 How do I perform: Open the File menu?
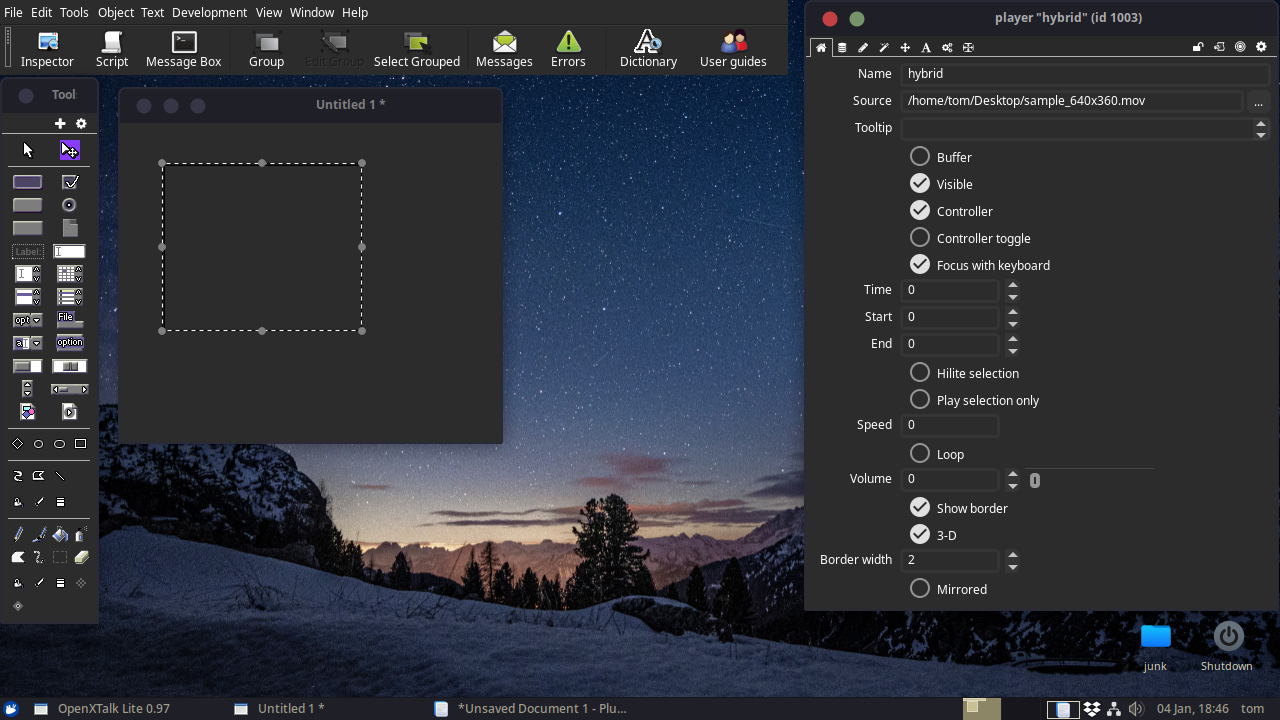(13, 12)
